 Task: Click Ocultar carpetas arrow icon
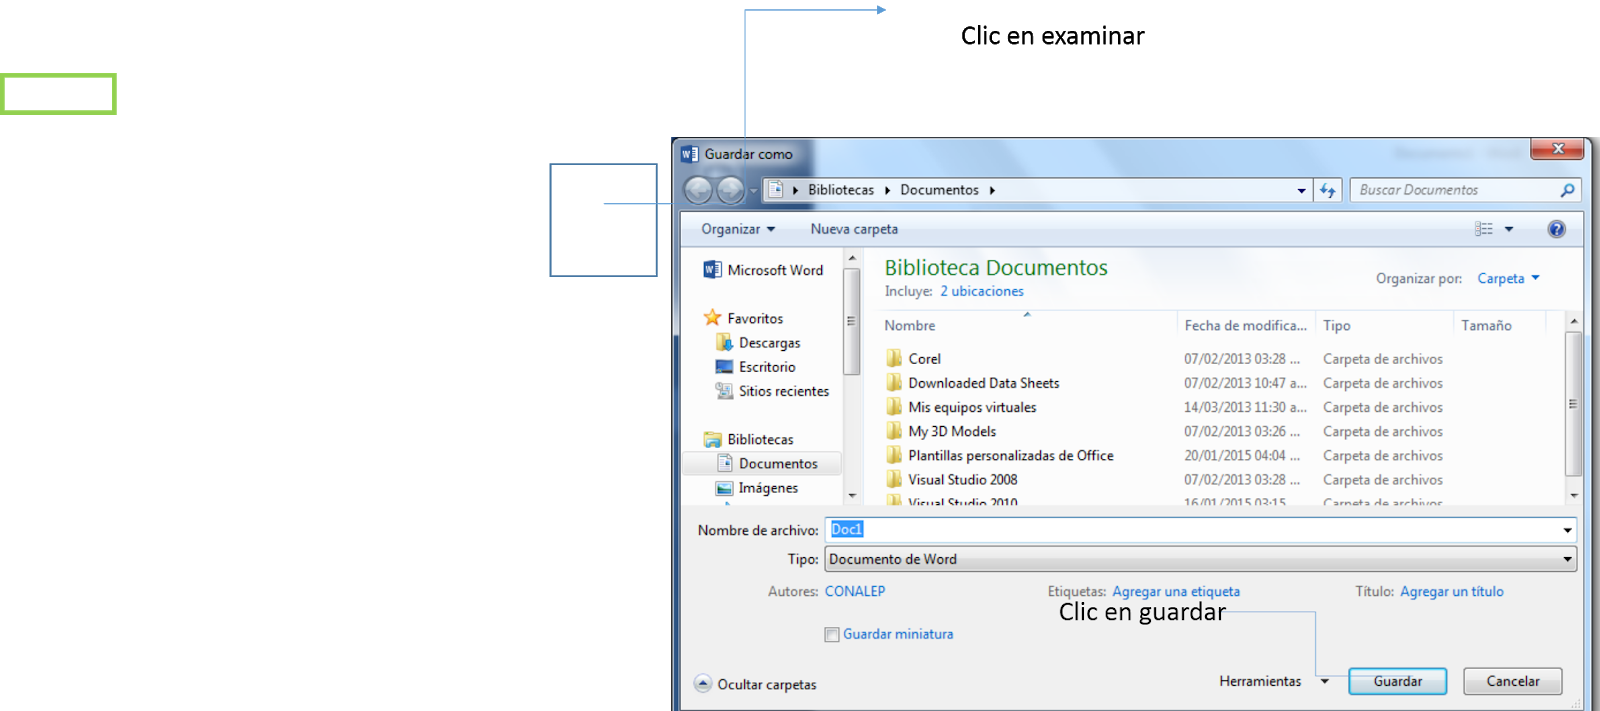pos(703,684)
